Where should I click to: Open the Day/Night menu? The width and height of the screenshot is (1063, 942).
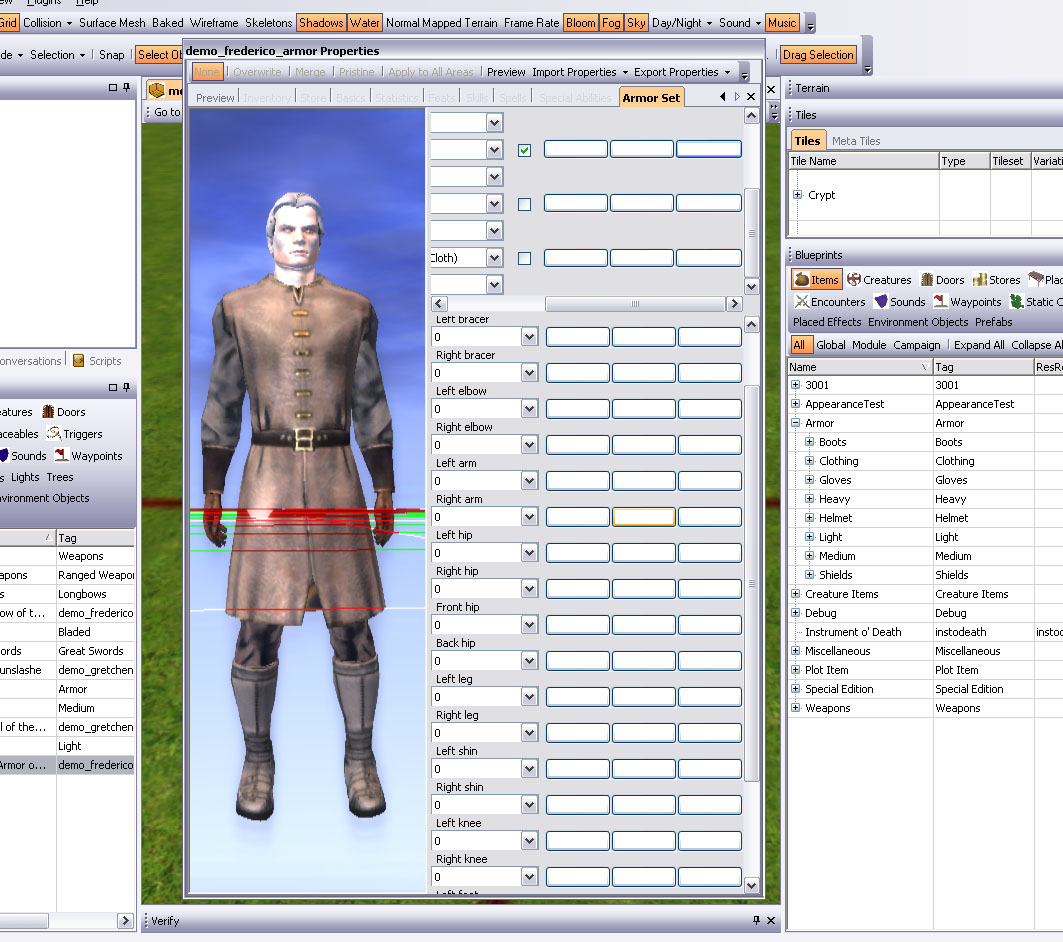[682, 23]
